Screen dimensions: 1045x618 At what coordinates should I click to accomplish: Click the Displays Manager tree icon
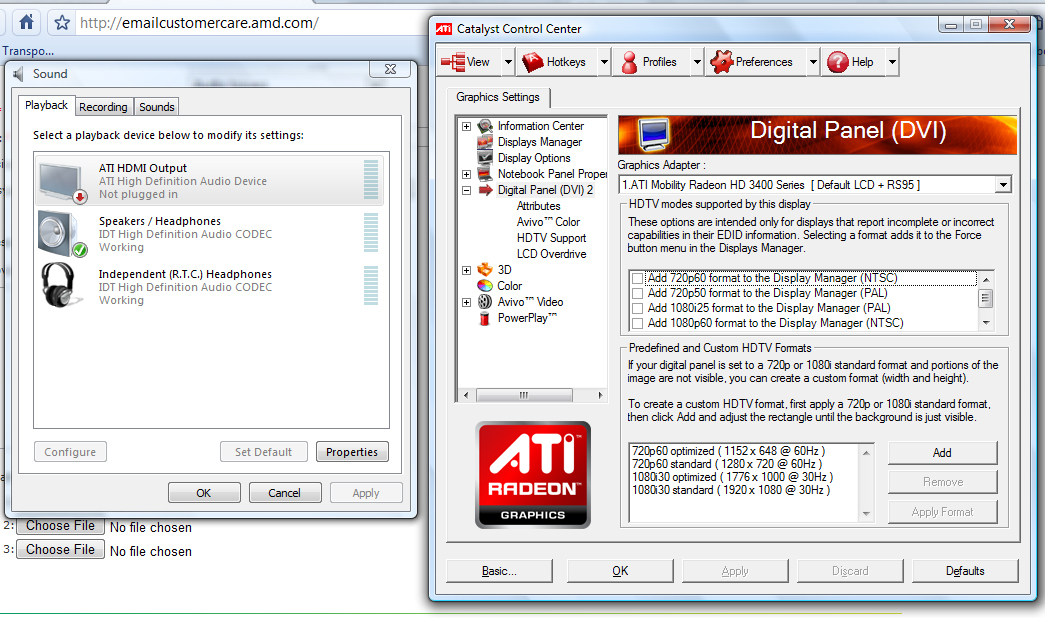[485, 142]
